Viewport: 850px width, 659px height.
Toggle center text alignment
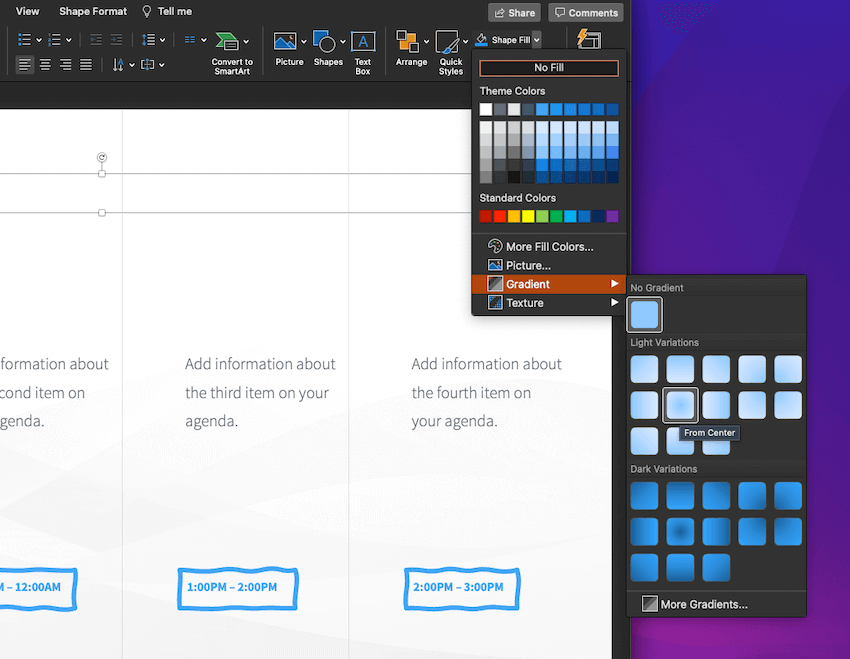[45, 65]
